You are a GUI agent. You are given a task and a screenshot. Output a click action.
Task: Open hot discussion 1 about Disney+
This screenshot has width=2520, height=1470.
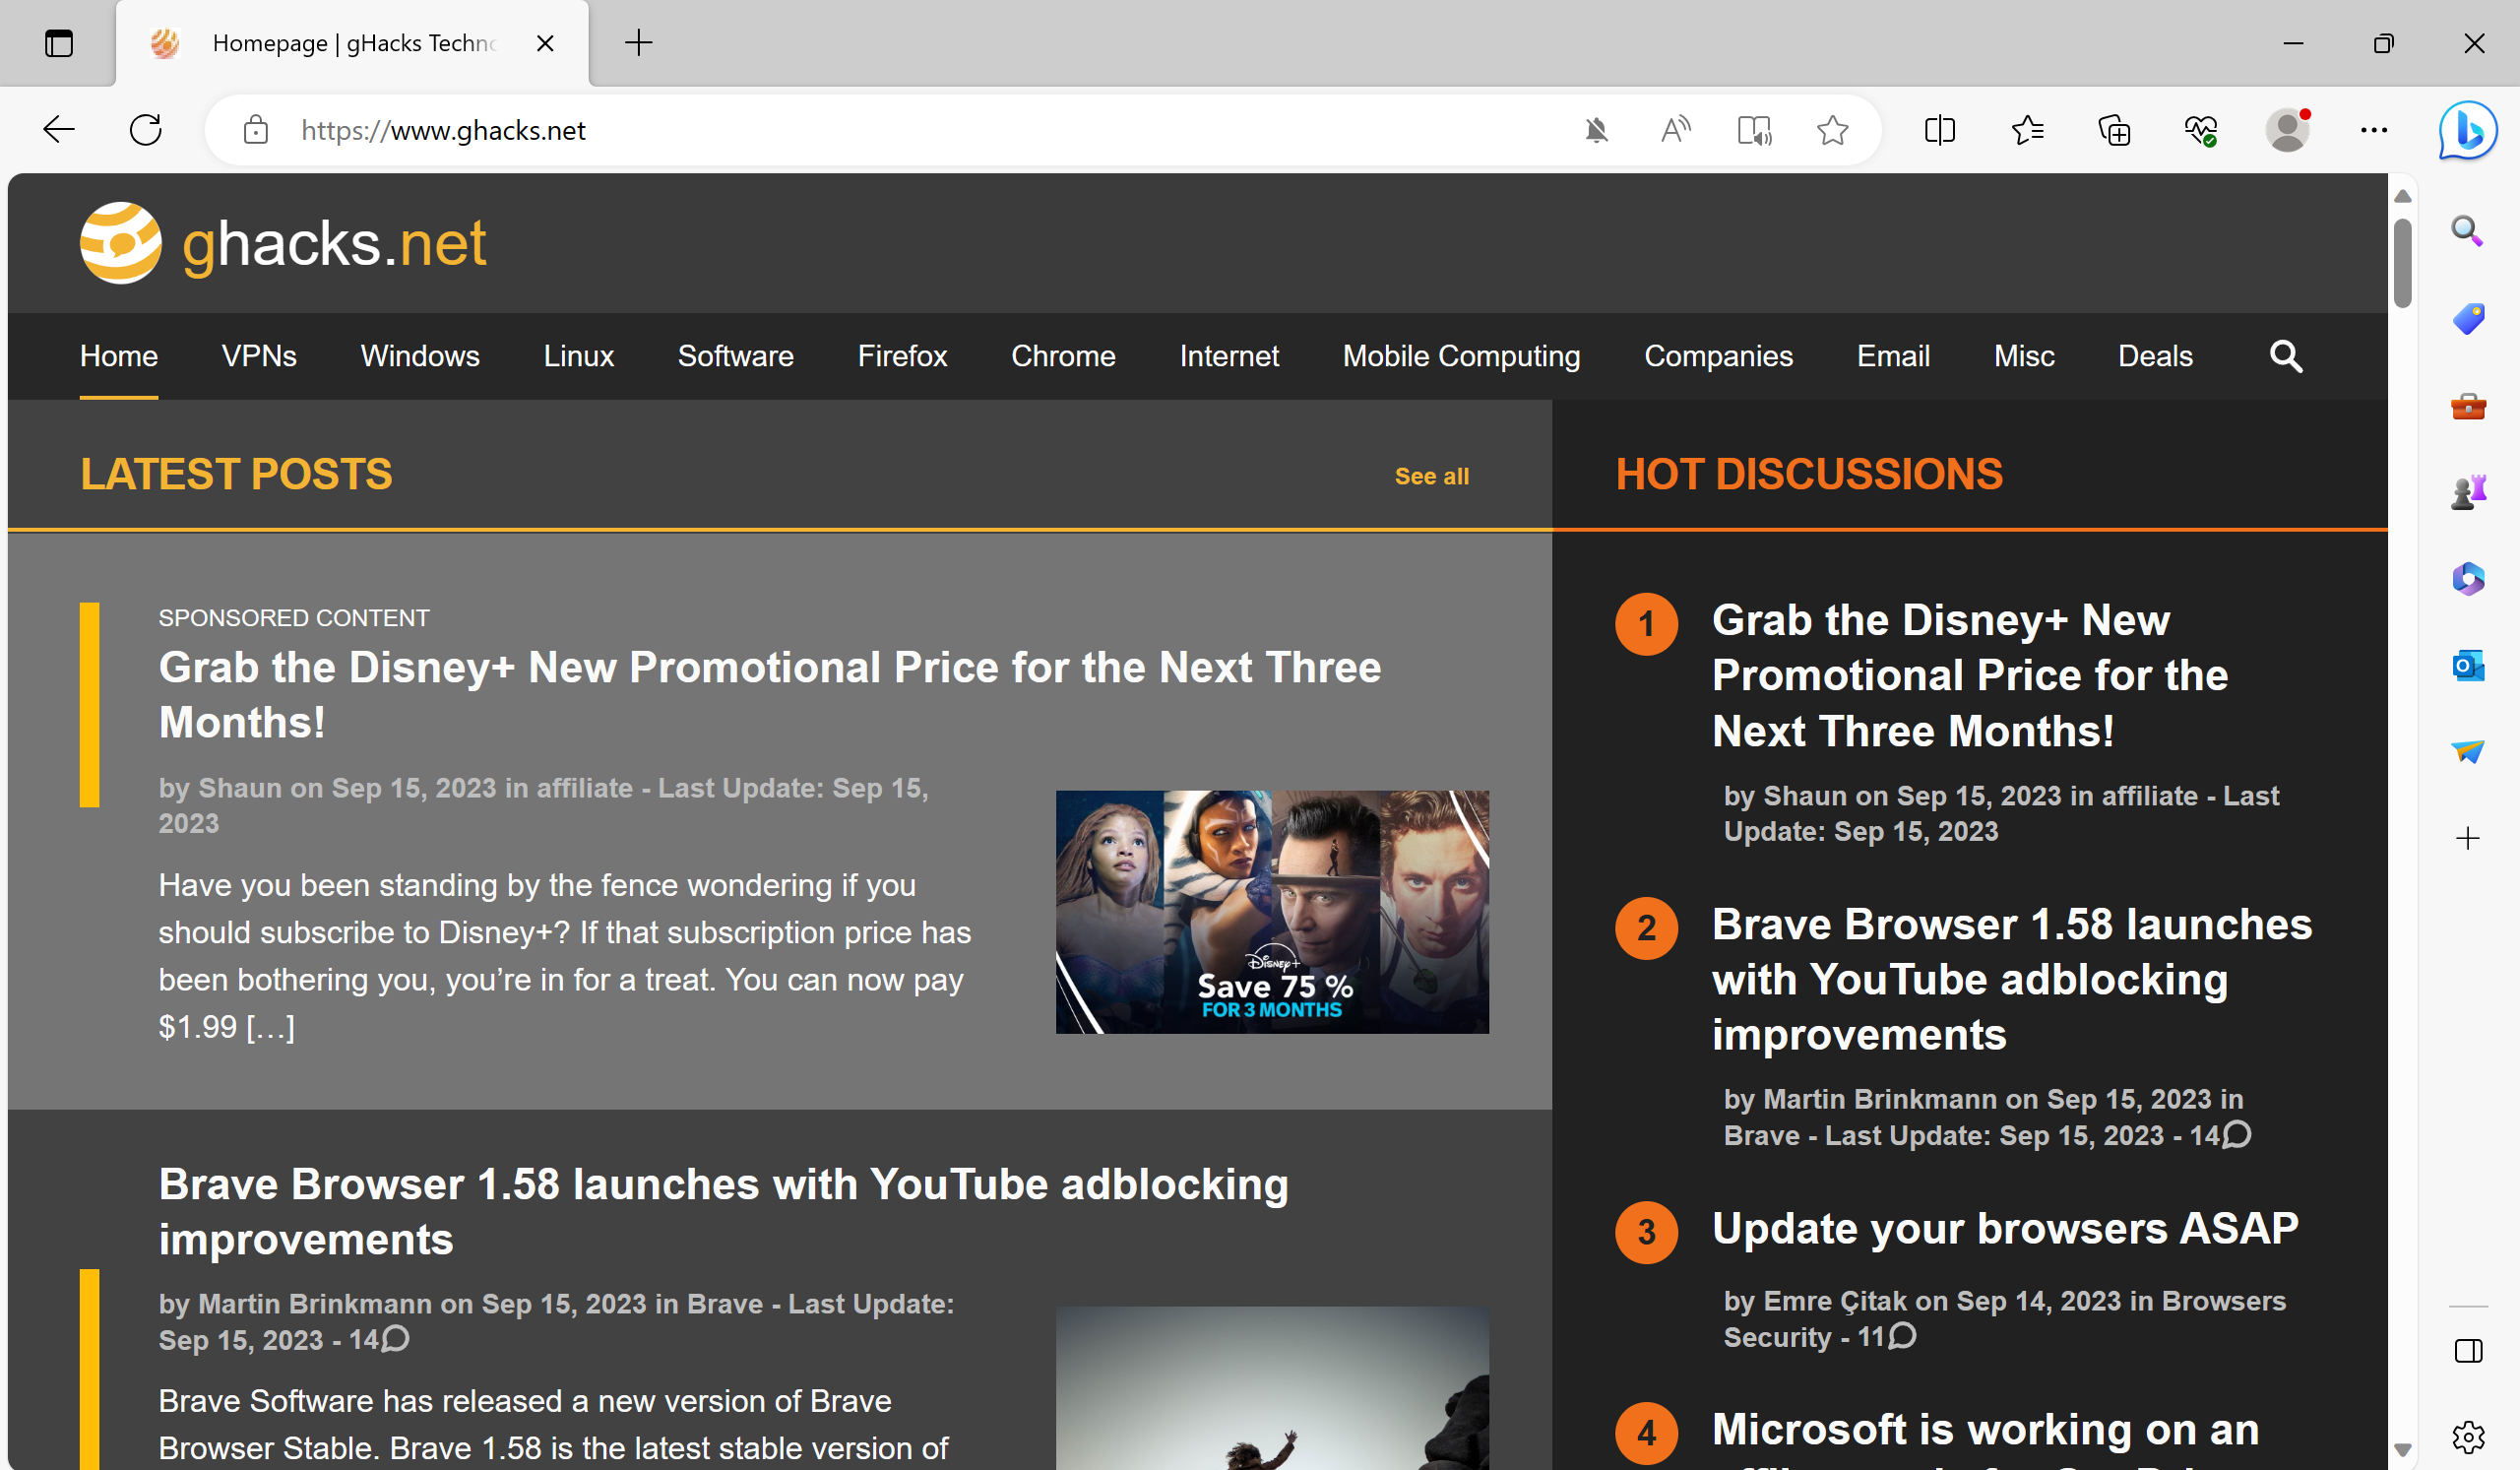coord(1970,675)
